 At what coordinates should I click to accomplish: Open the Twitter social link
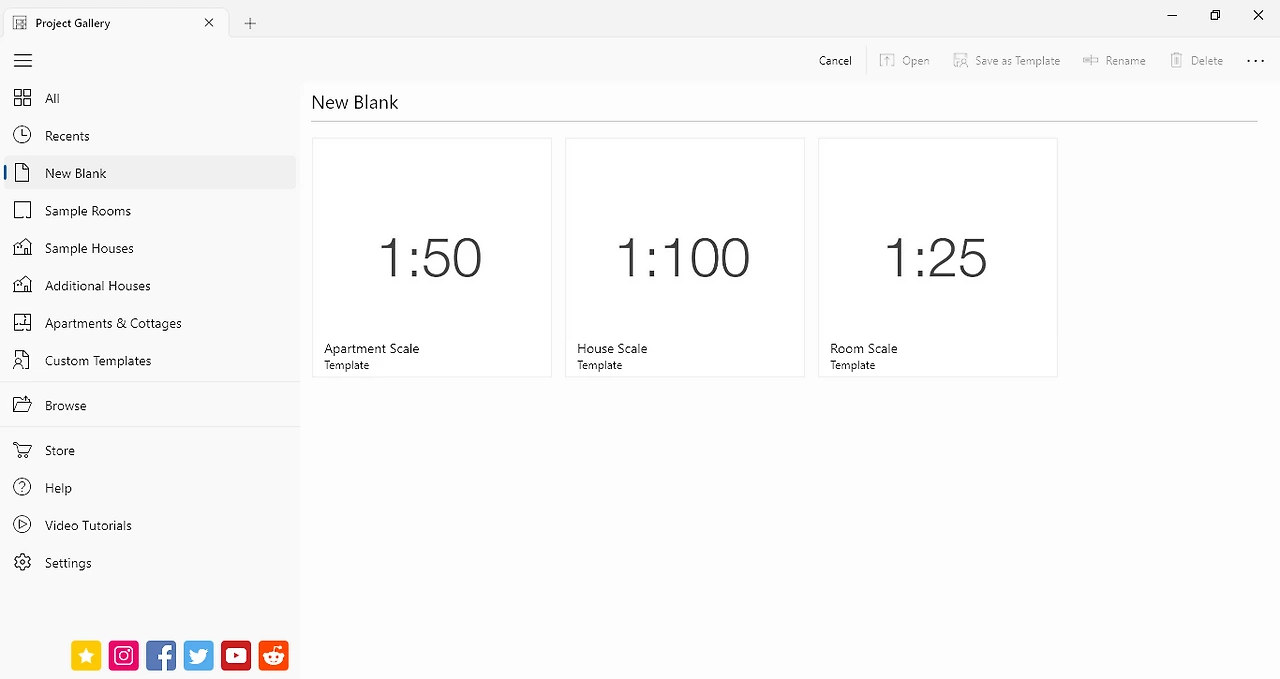(x=199, y=656)
